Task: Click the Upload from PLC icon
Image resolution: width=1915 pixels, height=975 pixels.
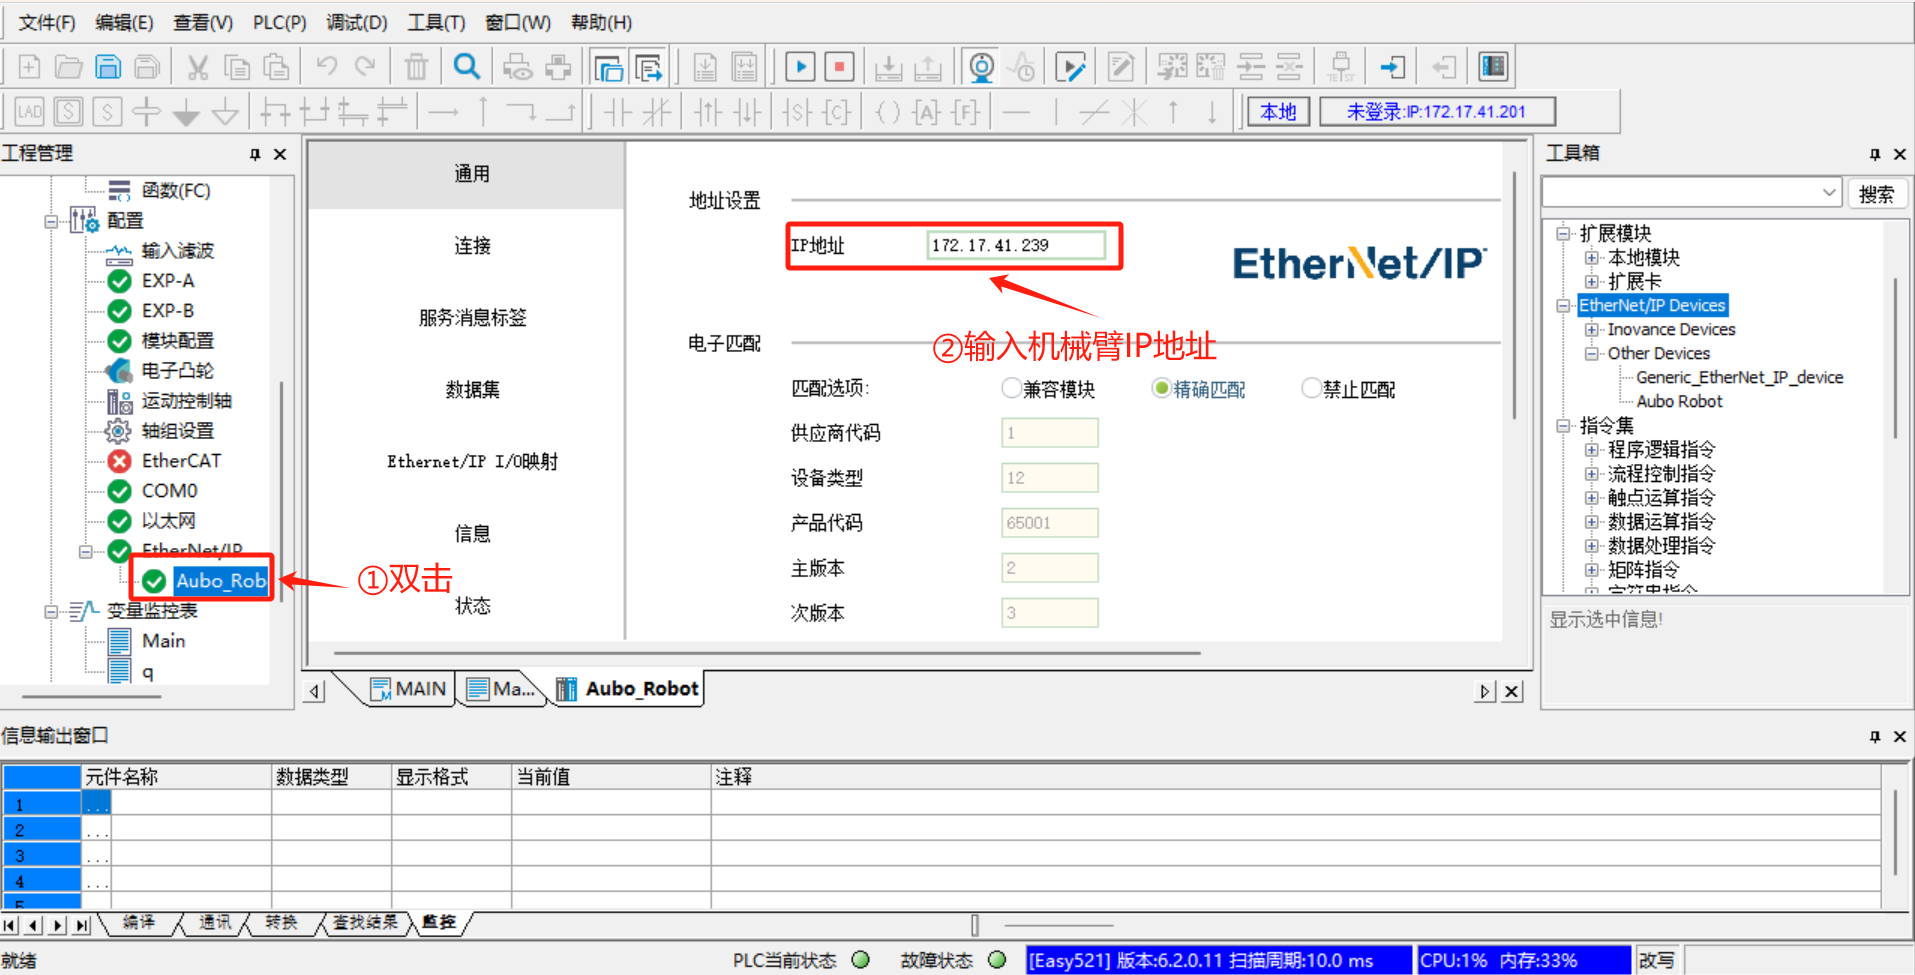Action: tap(927, 67)
